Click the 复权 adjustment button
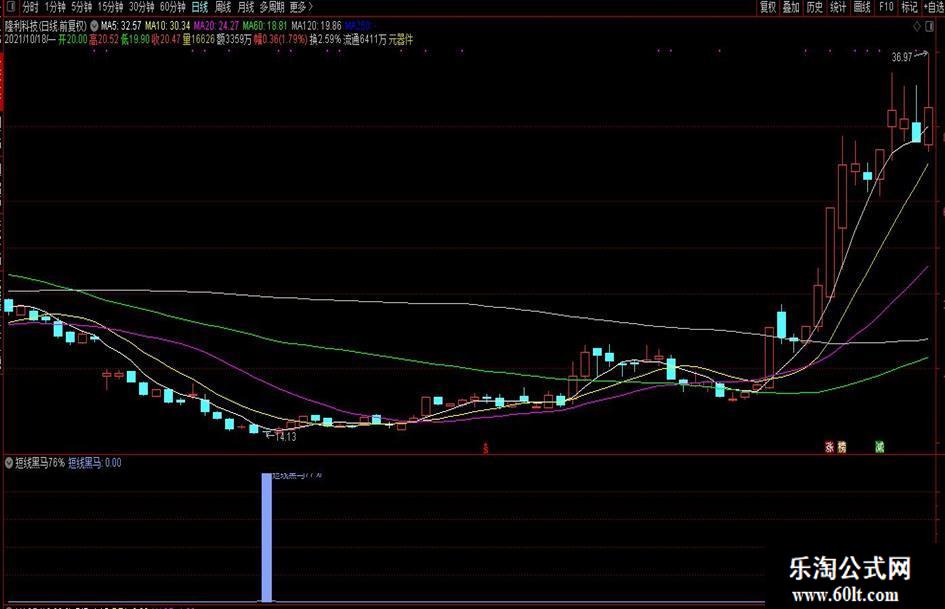This screenshot has height=609, width=945. click(x=768, y=7)
